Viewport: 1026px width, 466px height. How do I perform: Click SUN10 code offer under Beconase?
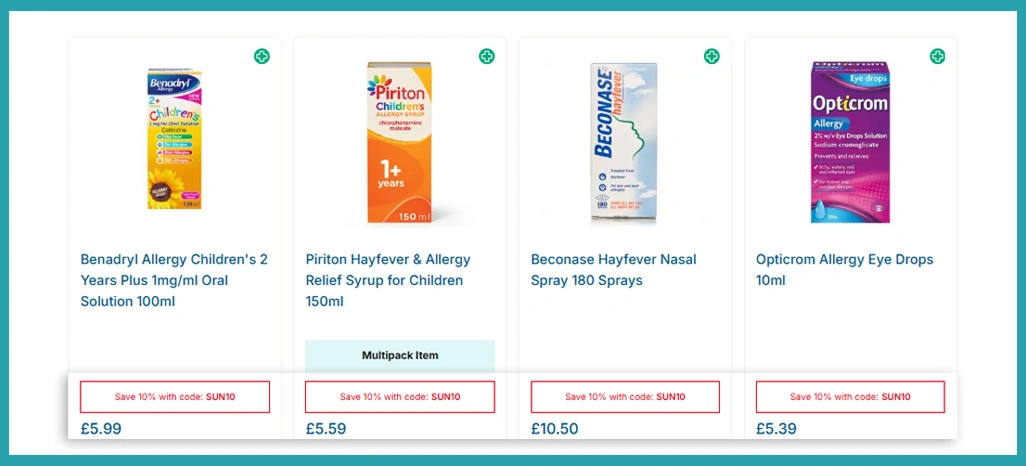(625, 397)
